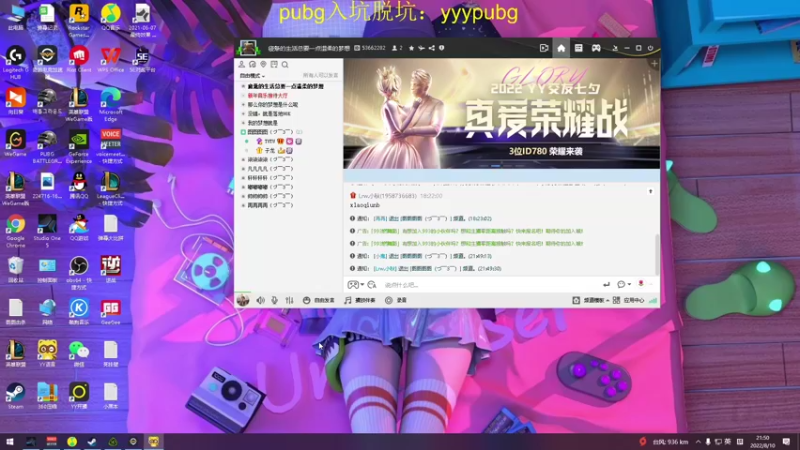Open the 自由模式 mode dropdown
800x450 pixels.
[x=253, y=76]
